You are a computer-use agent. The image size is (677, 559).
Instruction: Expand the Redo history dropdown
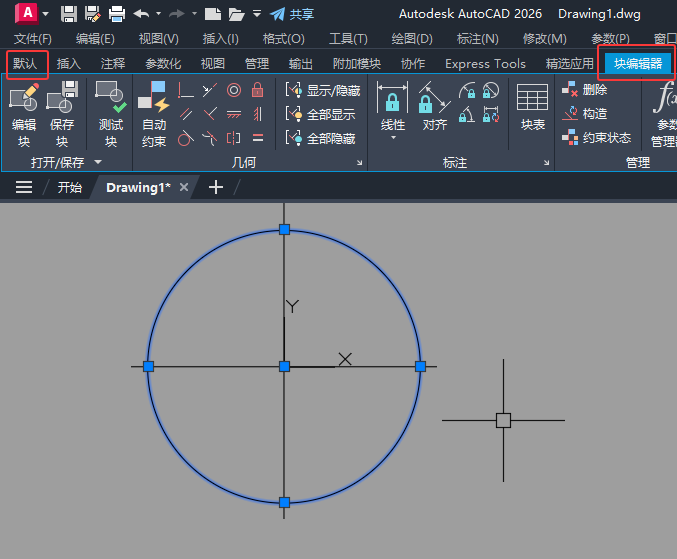click(x=194, y=14)
